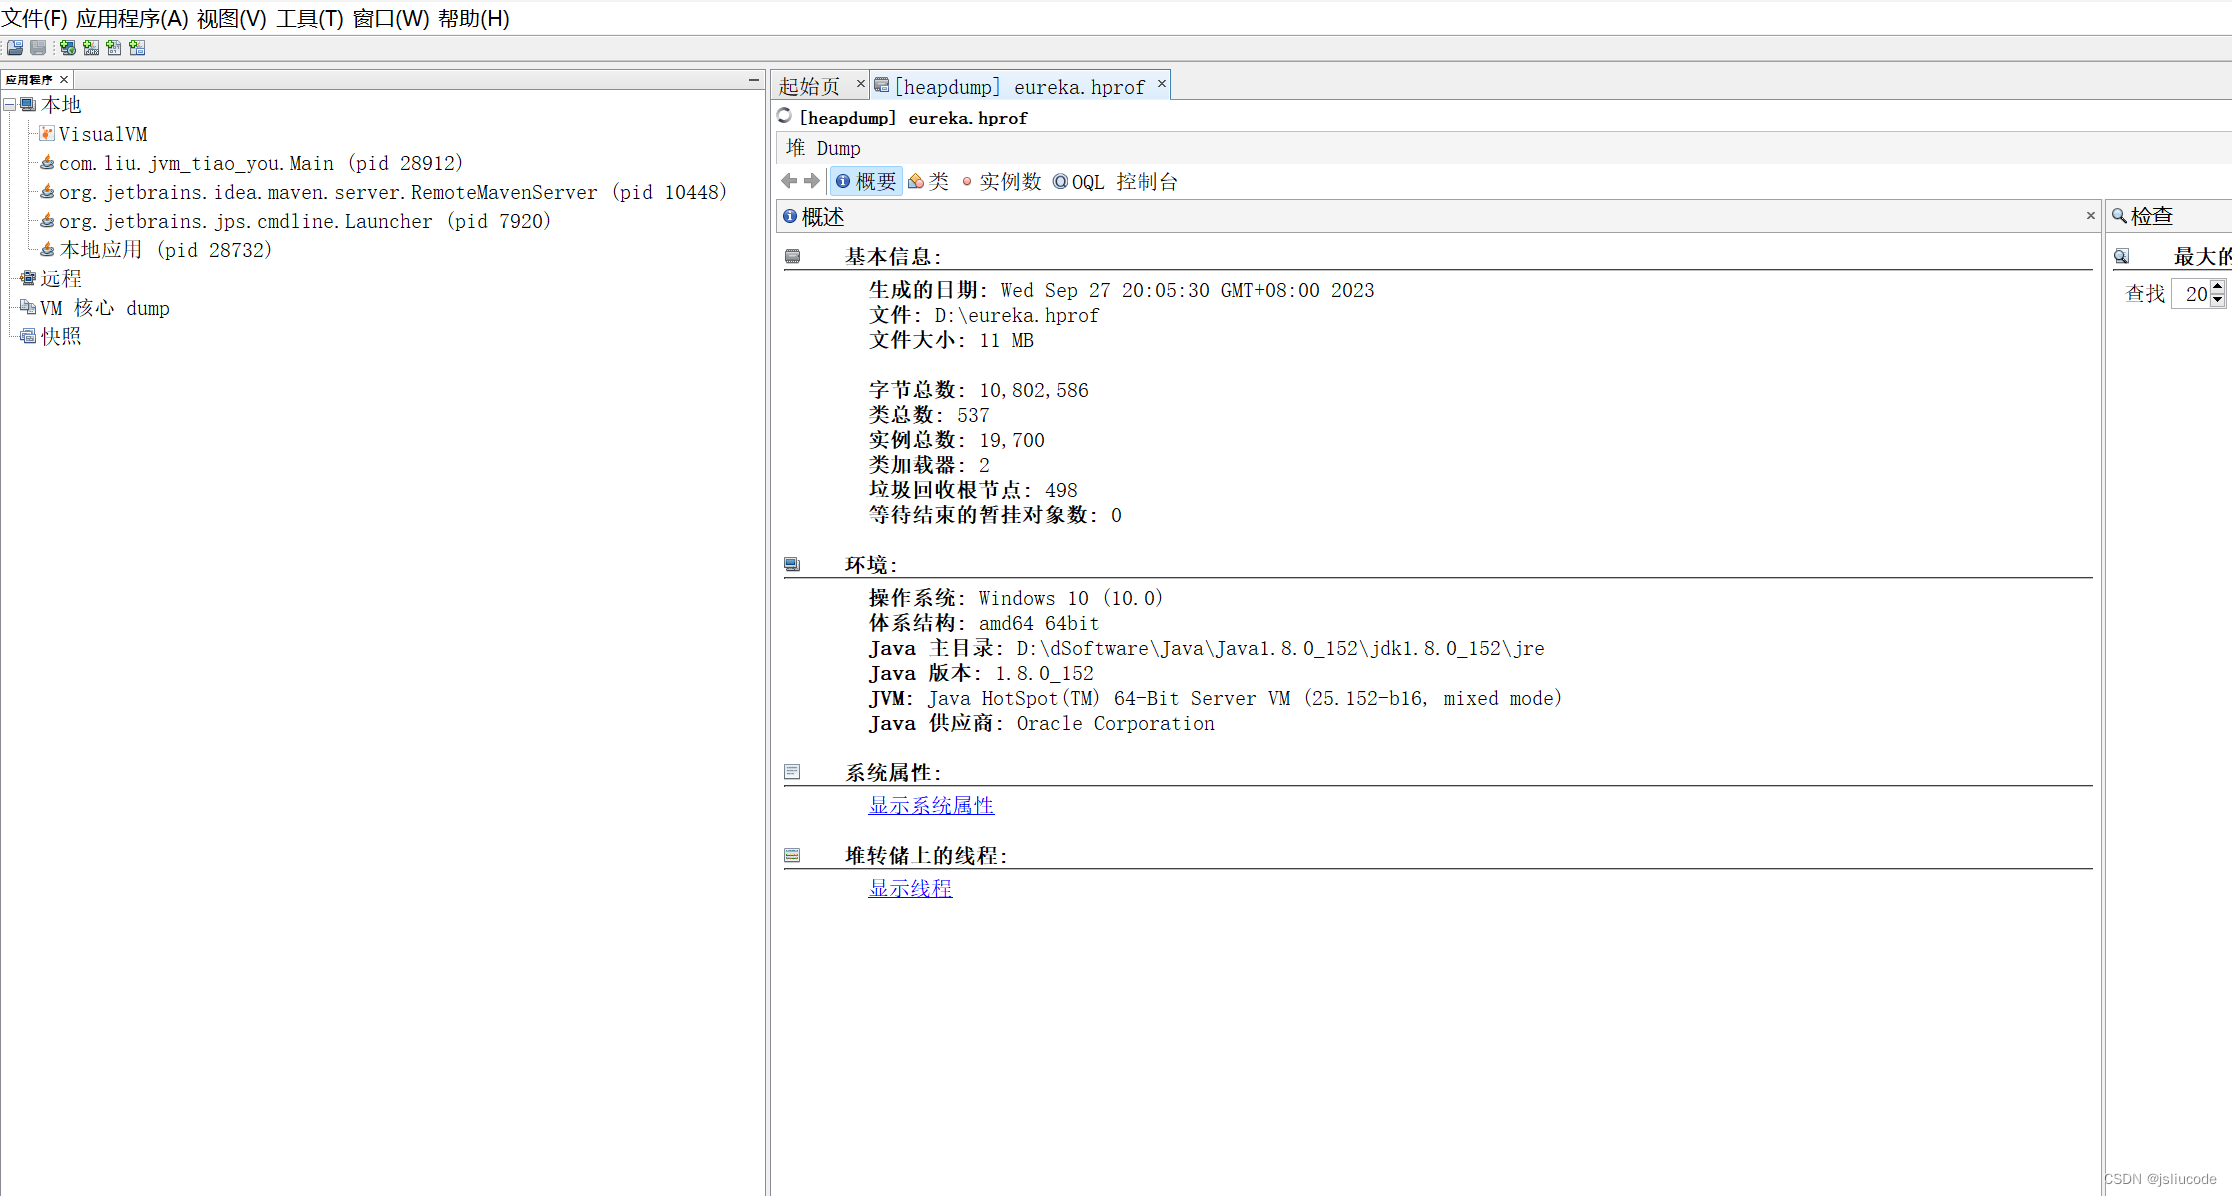Close the 起始页 tab

[860, 83]
